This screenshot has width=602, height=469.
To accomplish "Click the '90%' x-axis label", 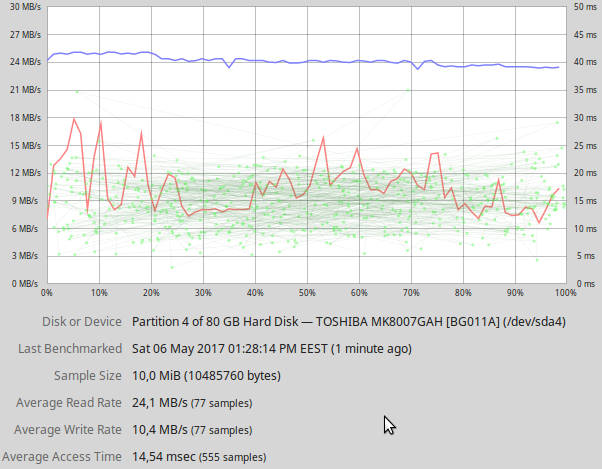I will 515,293.
